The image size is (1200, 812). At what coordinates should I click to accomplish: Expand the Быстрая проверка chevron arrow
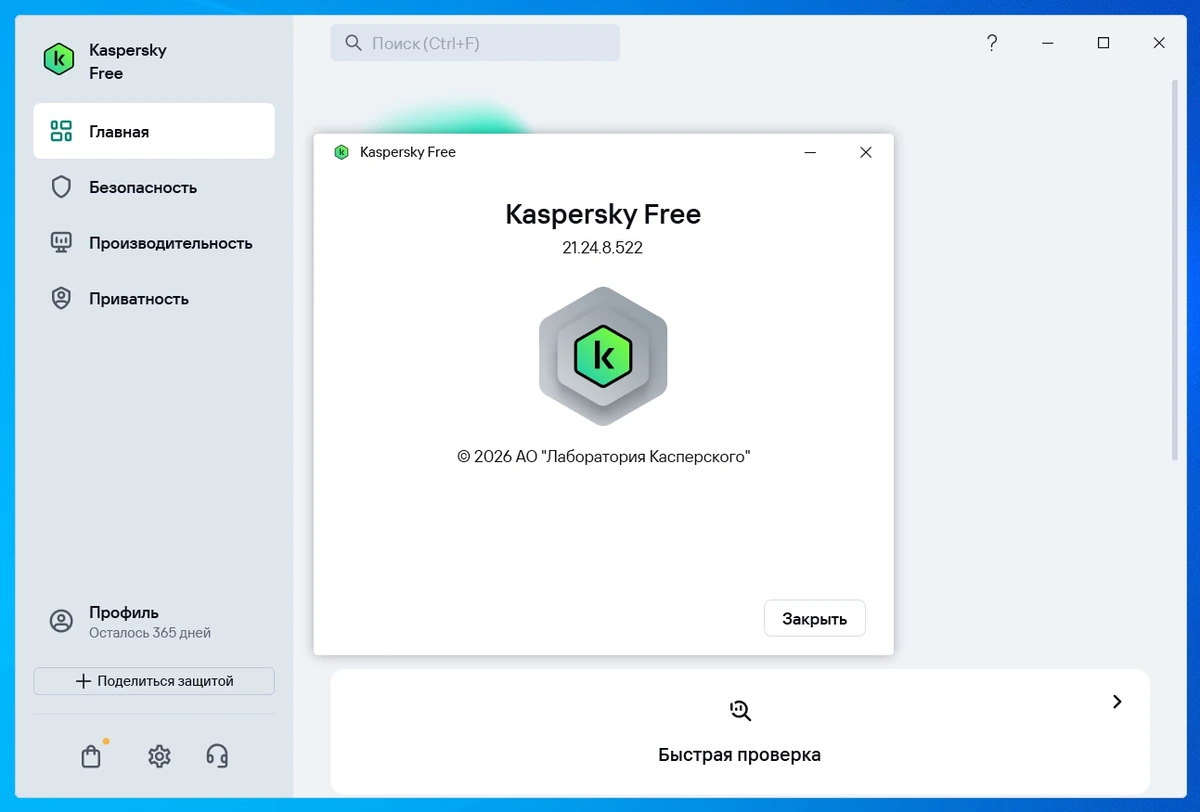[x=1117, y=702]
